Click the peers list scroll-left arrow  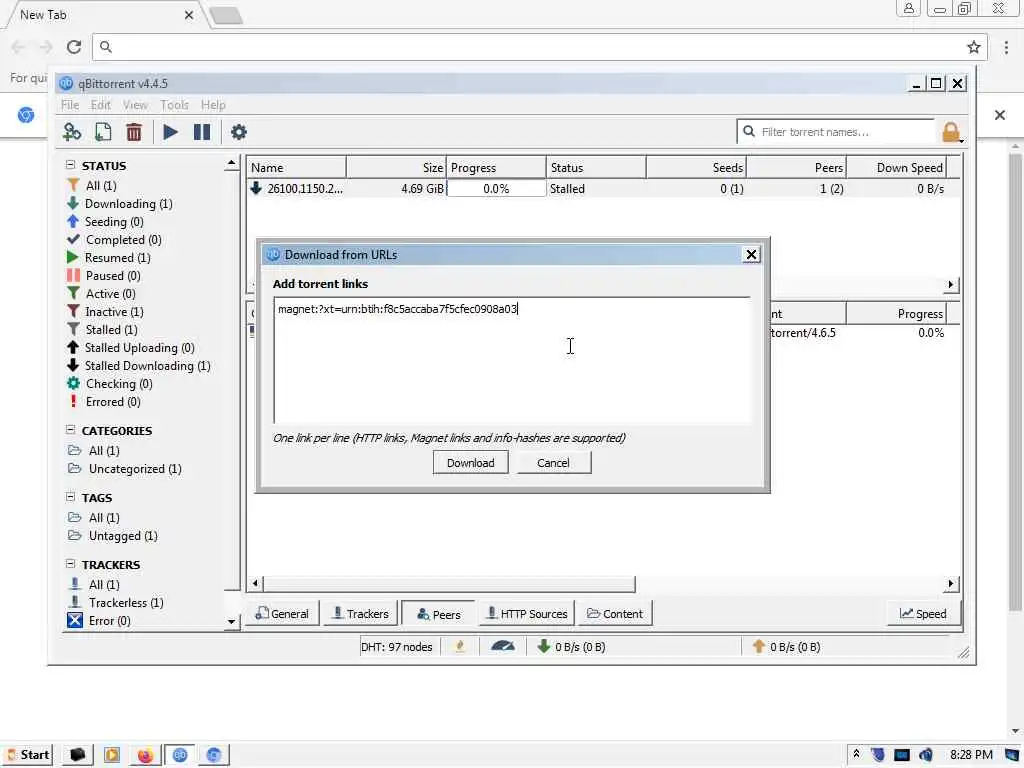point(255,583)
